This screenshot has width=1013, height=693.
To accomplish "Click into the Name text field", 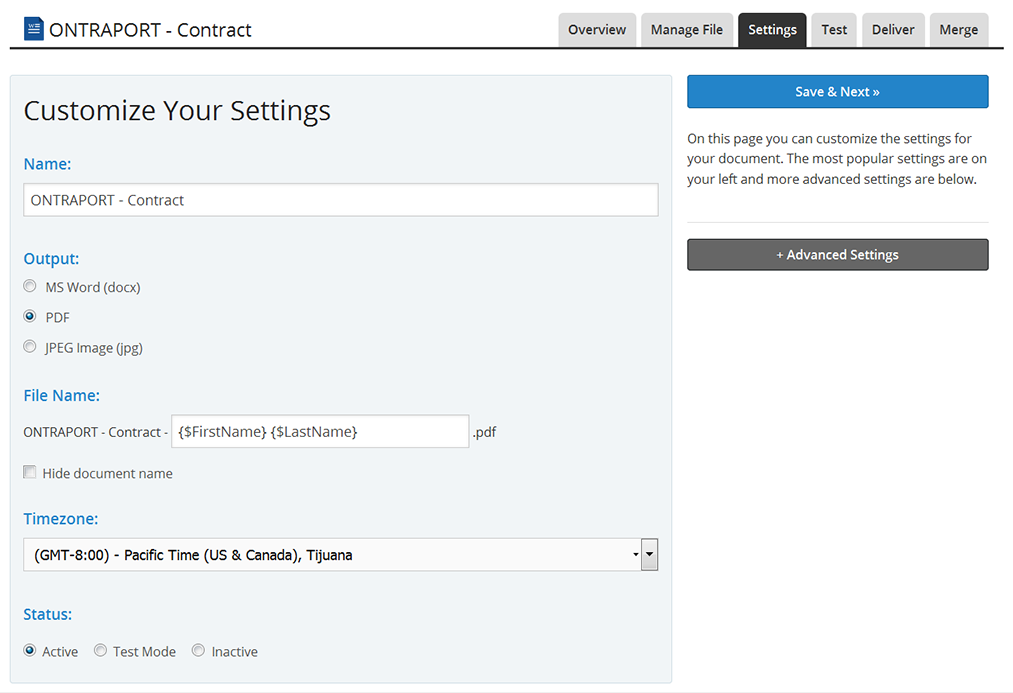I will pyautogui.click(x=340, y=200).
